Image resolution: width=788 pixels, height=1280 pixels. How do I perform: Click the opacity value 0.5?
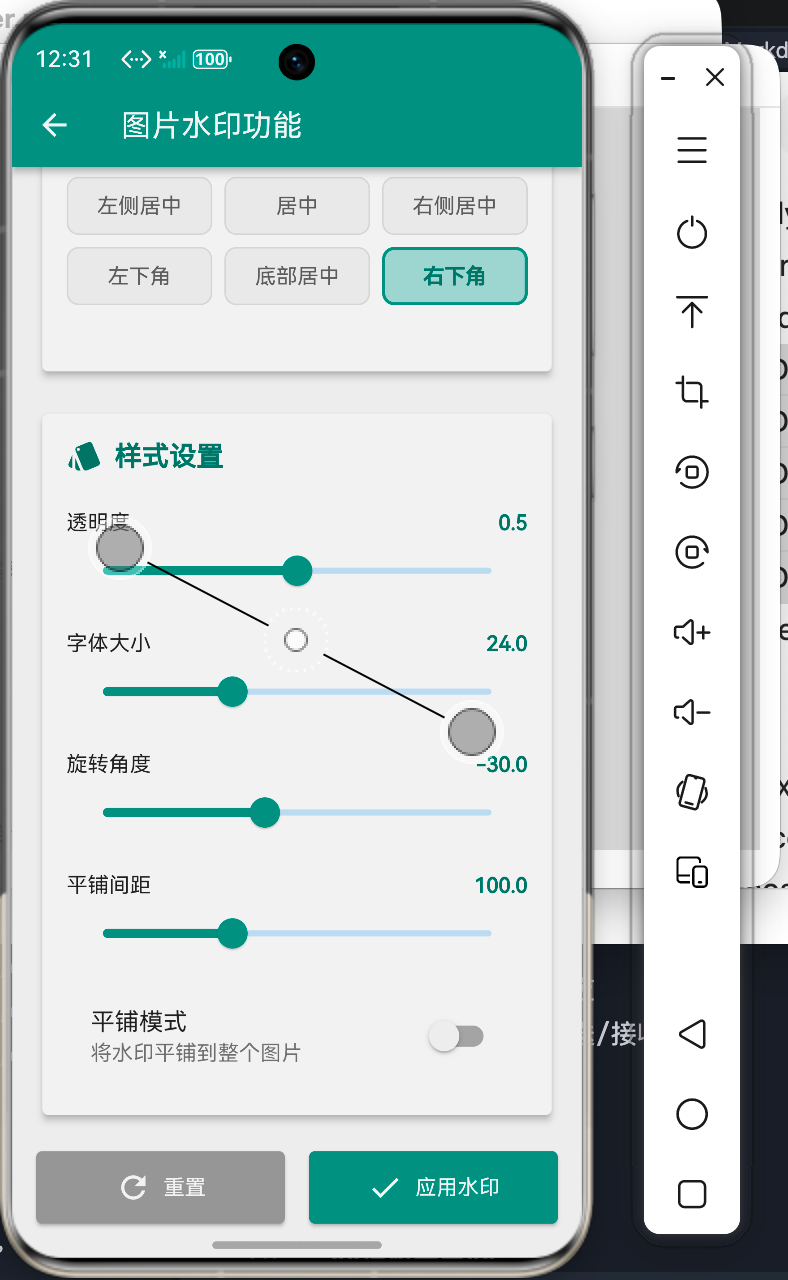513,523
